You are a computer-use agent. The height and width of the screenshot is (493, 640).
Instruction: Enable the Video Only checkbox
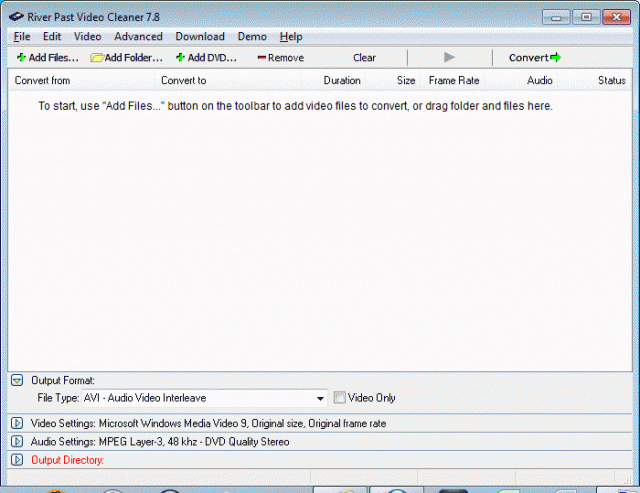[x=340, y=398]
